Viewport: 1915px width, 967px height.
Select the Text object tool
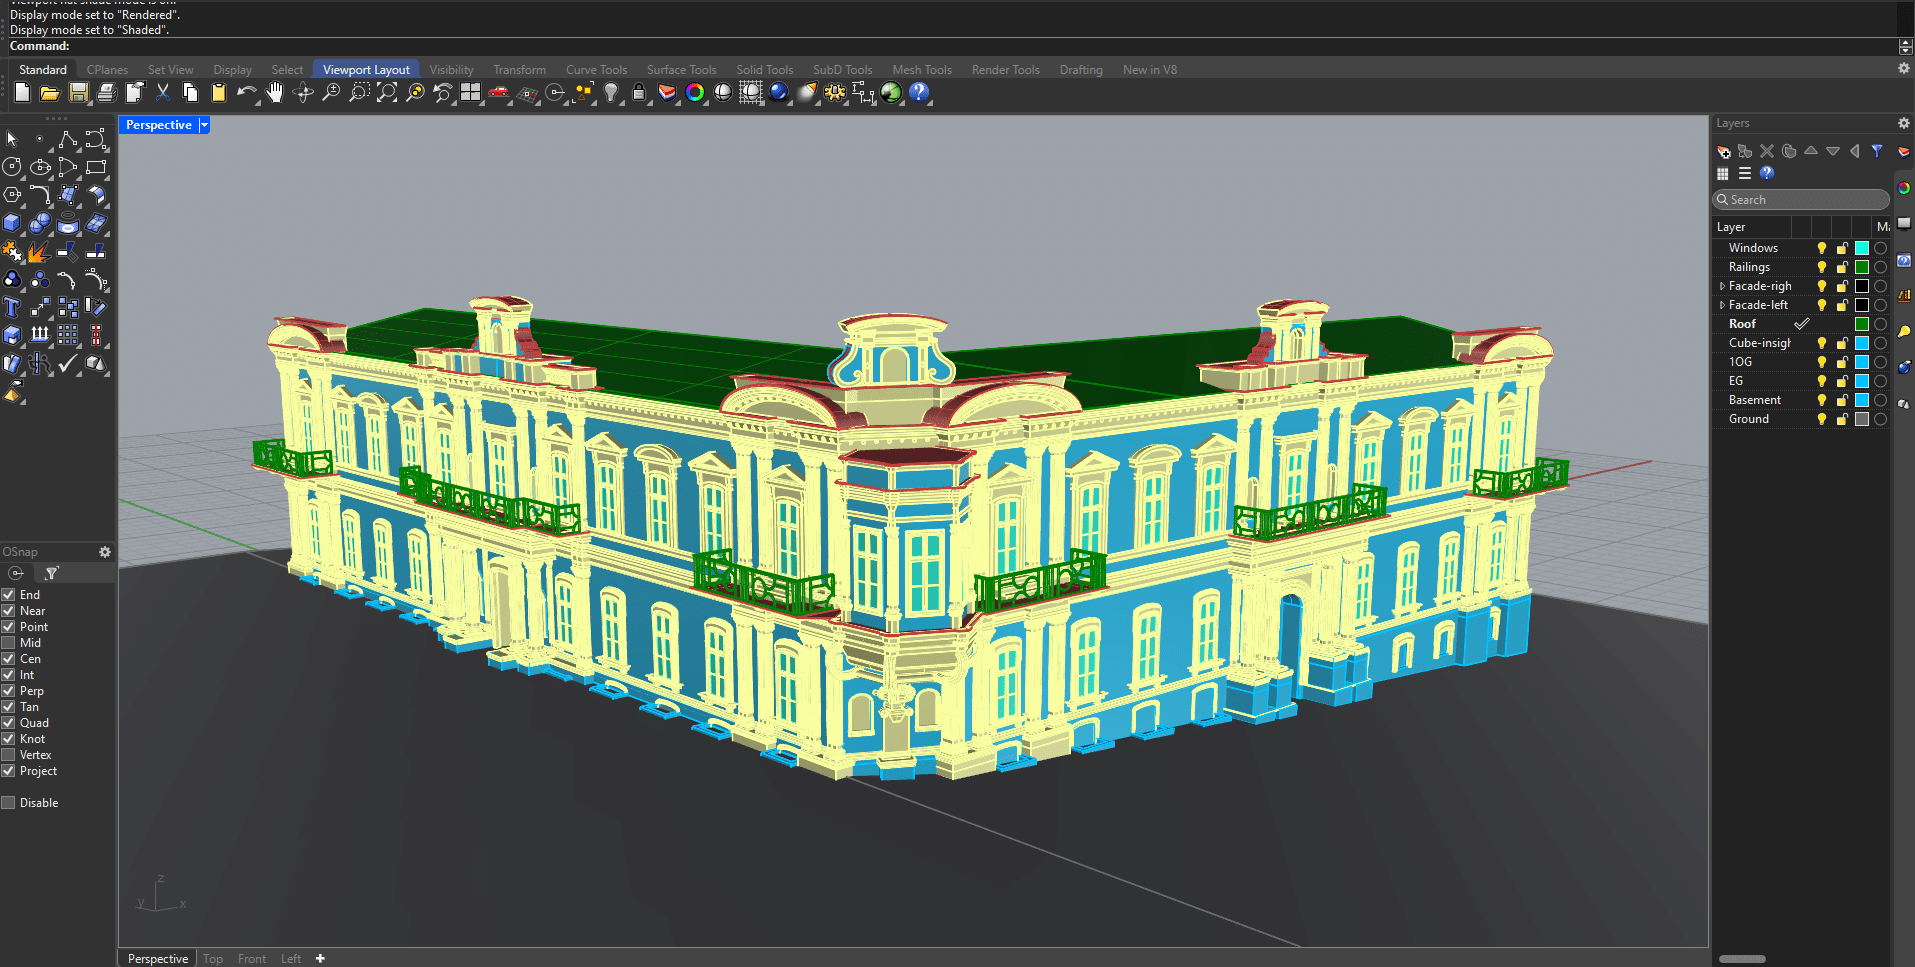coord(12,307)
